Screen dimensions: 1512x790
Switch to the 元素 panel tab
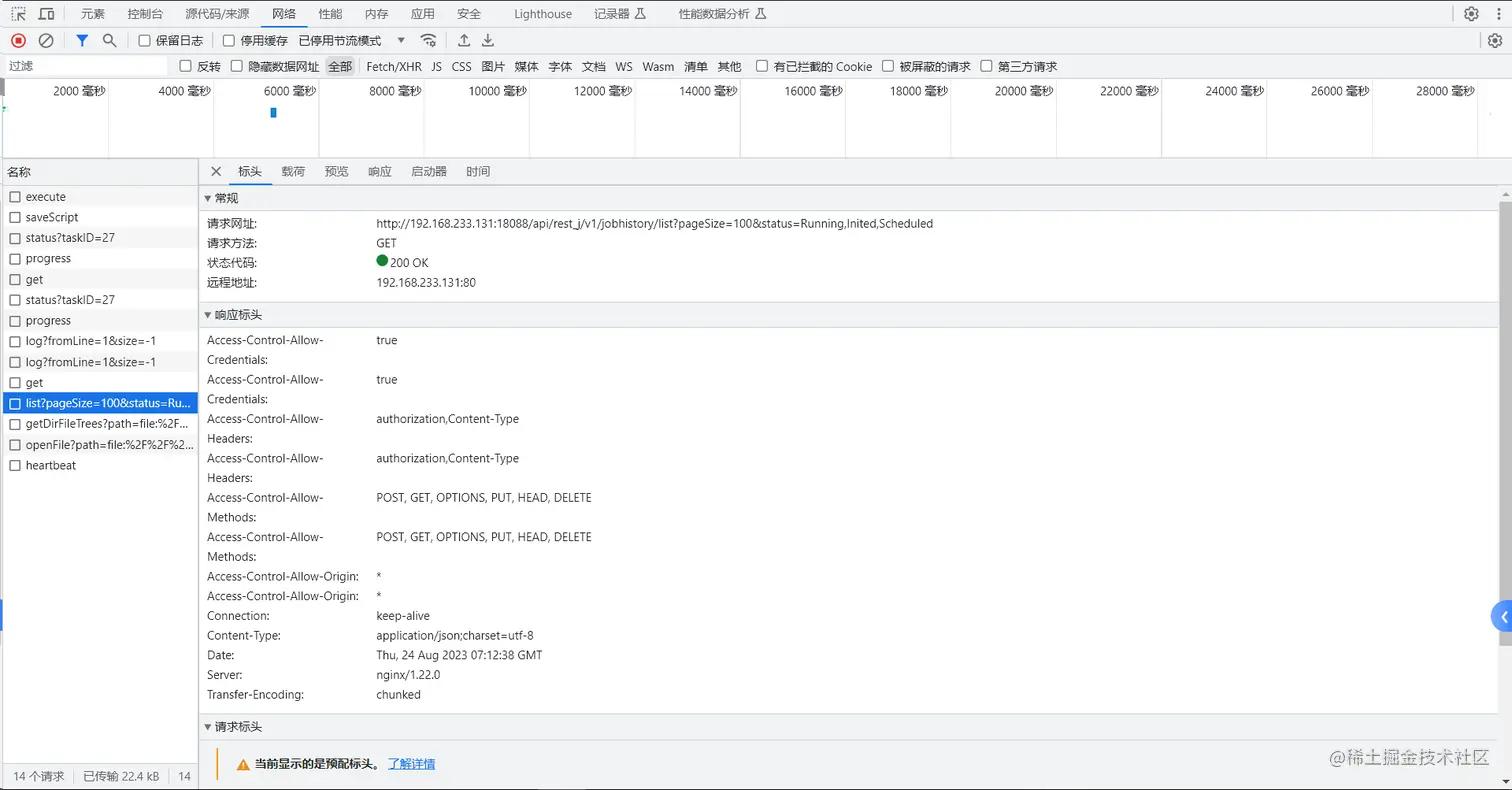click(x=92, y=14)
